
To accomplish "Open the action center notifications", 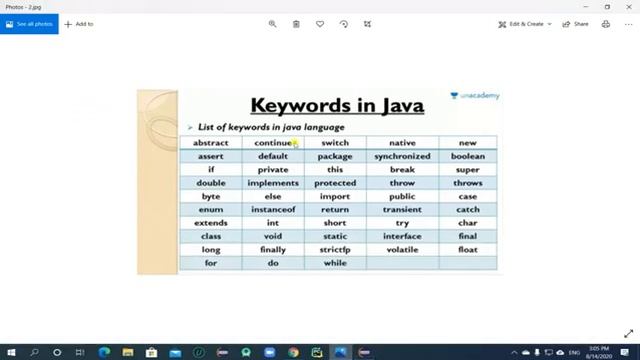I will pyautogui.click(x=624, y=352).
